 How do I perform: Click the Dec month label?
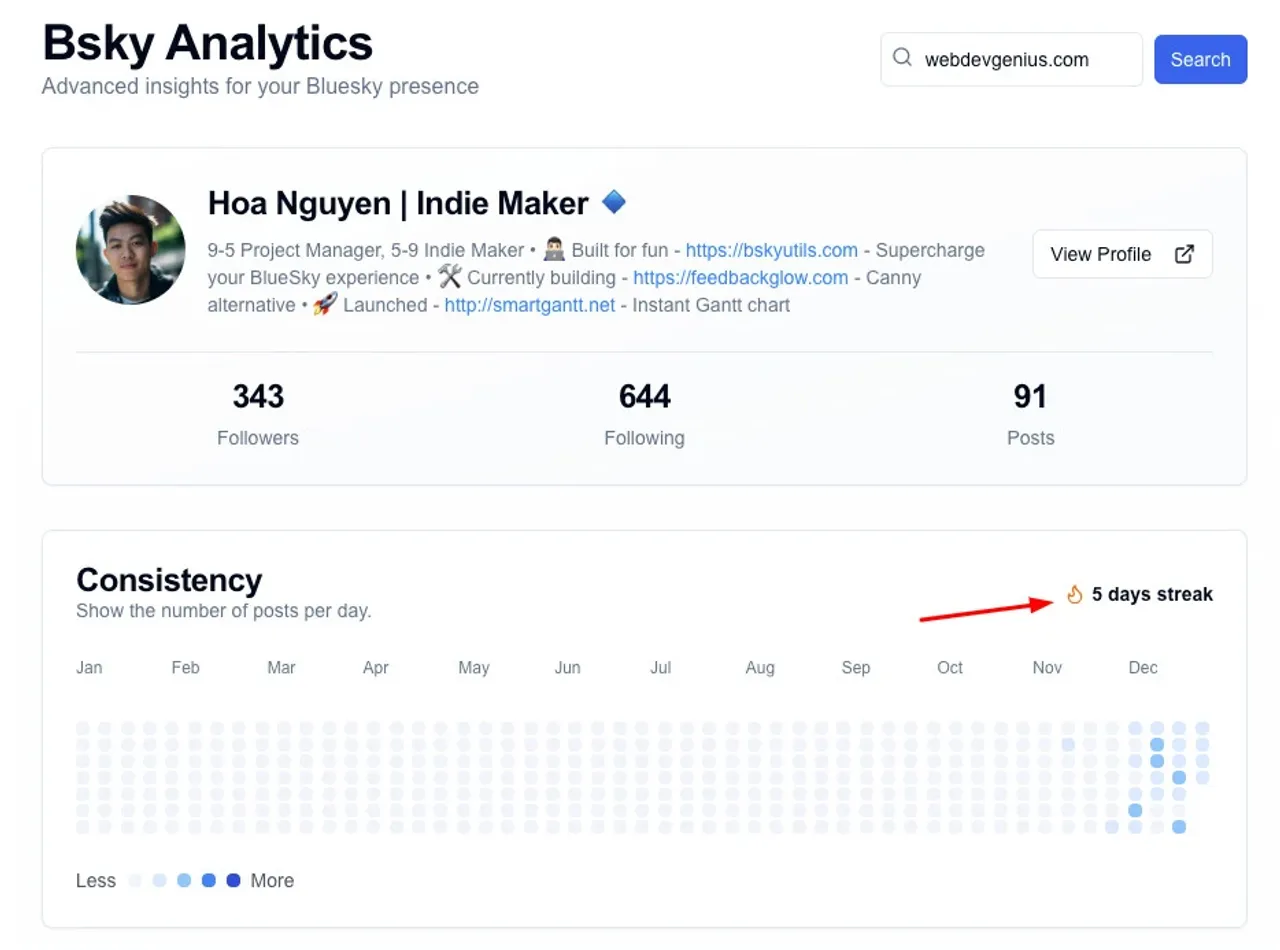1142,668
